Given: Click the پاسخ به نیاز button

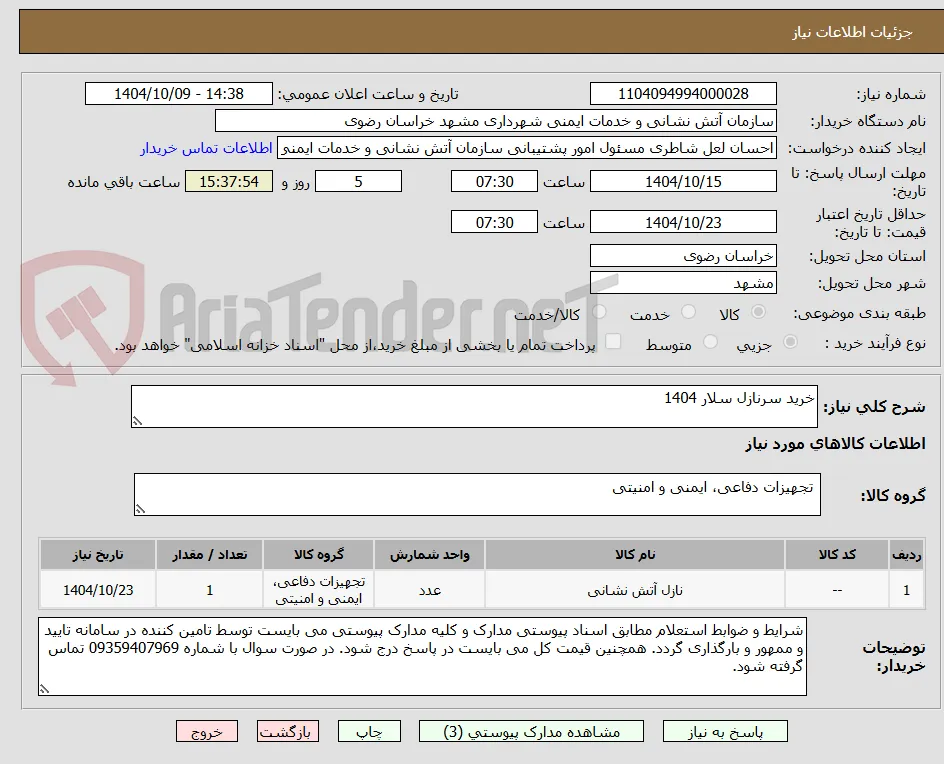Looking at the screenshot, I should click(x=725, y=731).
